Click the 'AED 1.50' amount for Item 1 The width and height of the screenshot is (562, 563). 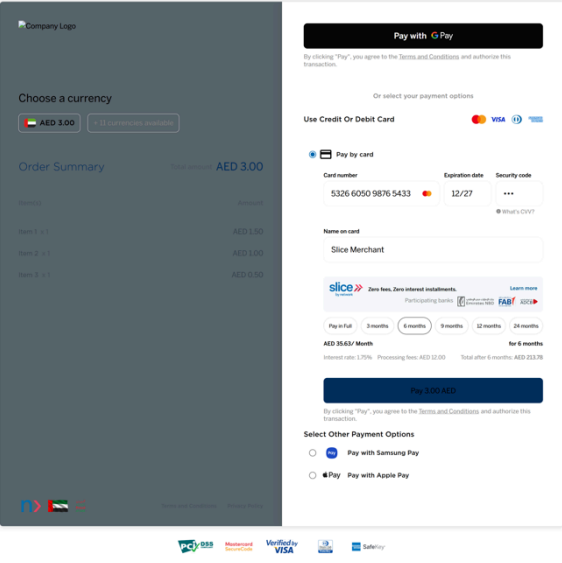tap(248, 232)
